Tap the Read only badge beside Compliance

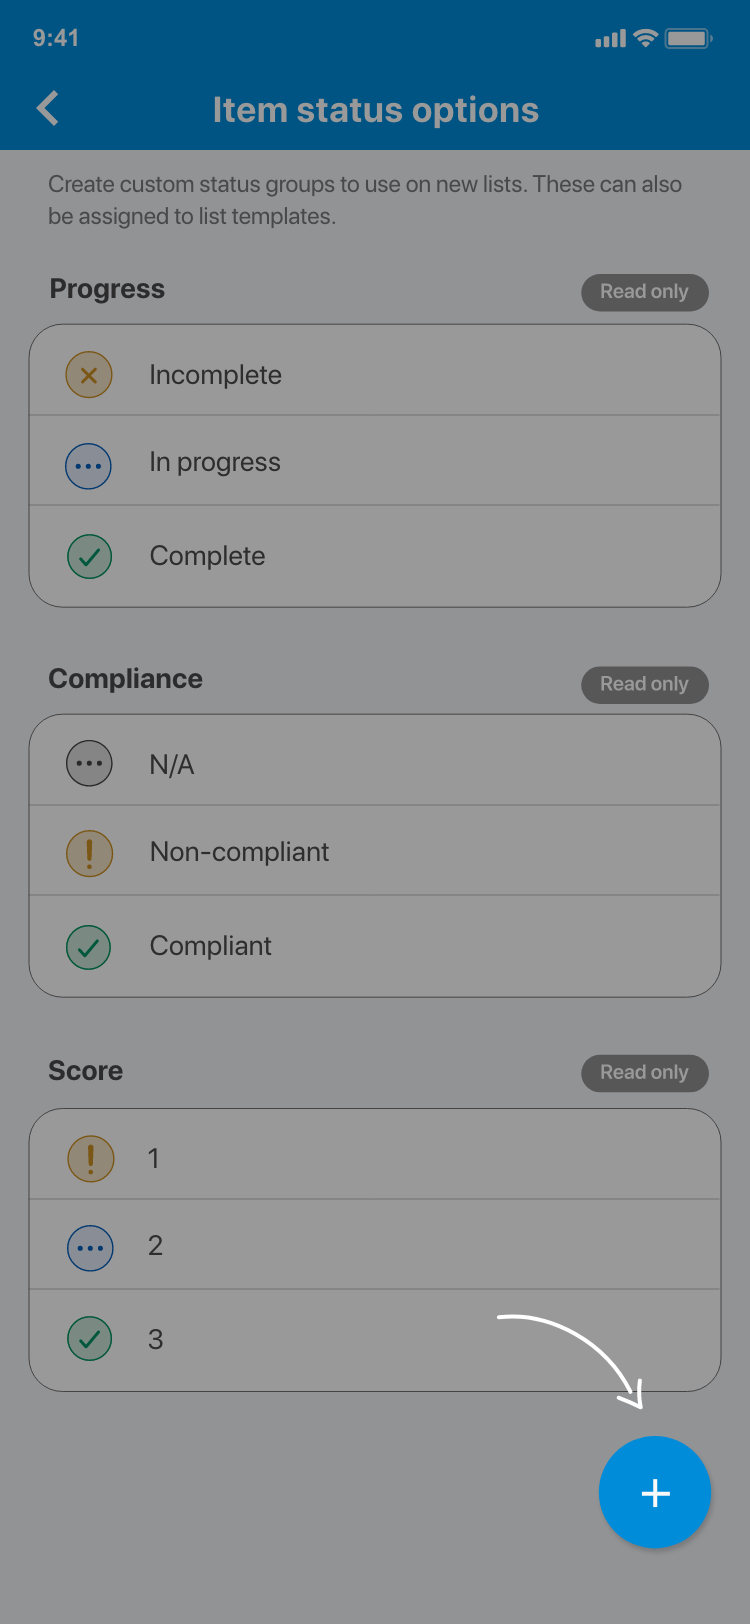[x=644, y=684]
